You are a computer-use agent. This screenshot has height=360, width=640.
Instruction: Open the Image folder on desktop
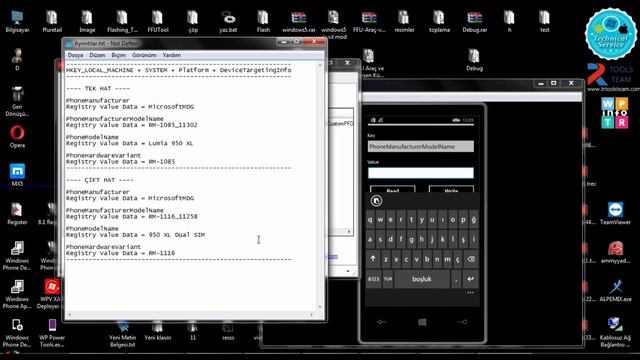point(87,22)
